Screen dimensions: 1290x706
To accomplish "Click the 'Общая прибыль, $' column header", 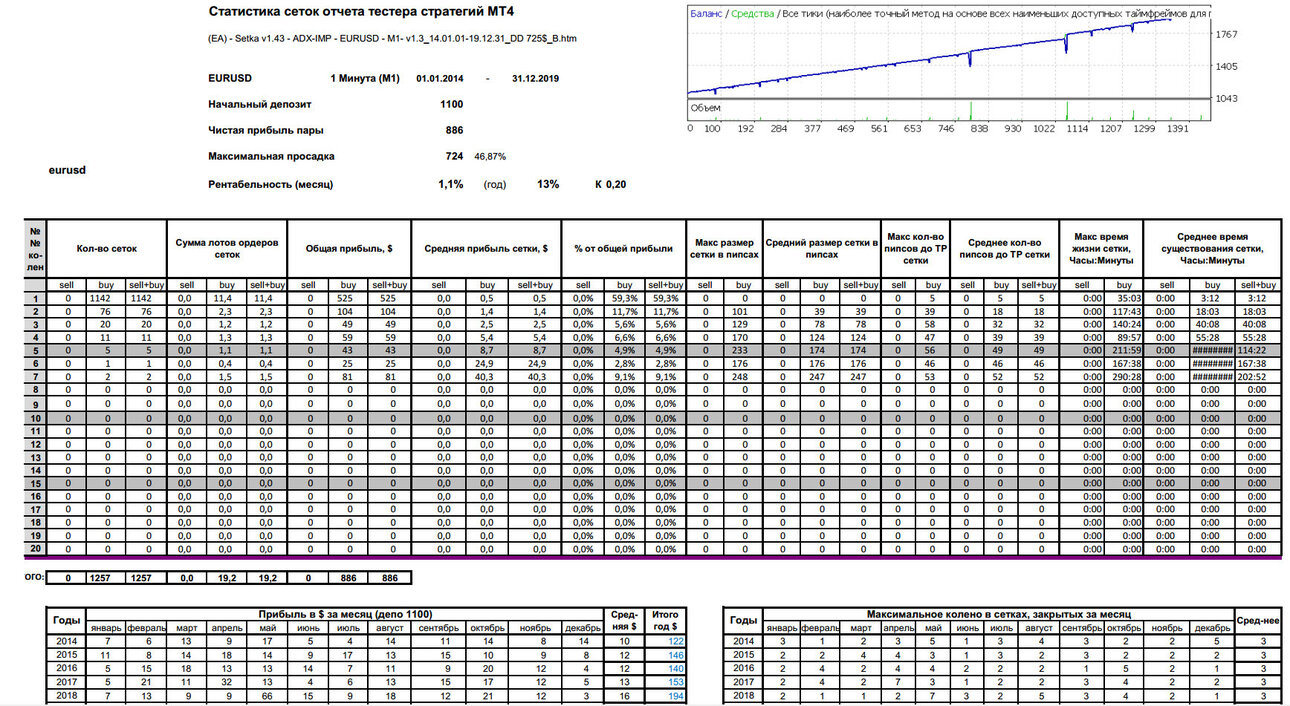I will (x=350, y=249).
